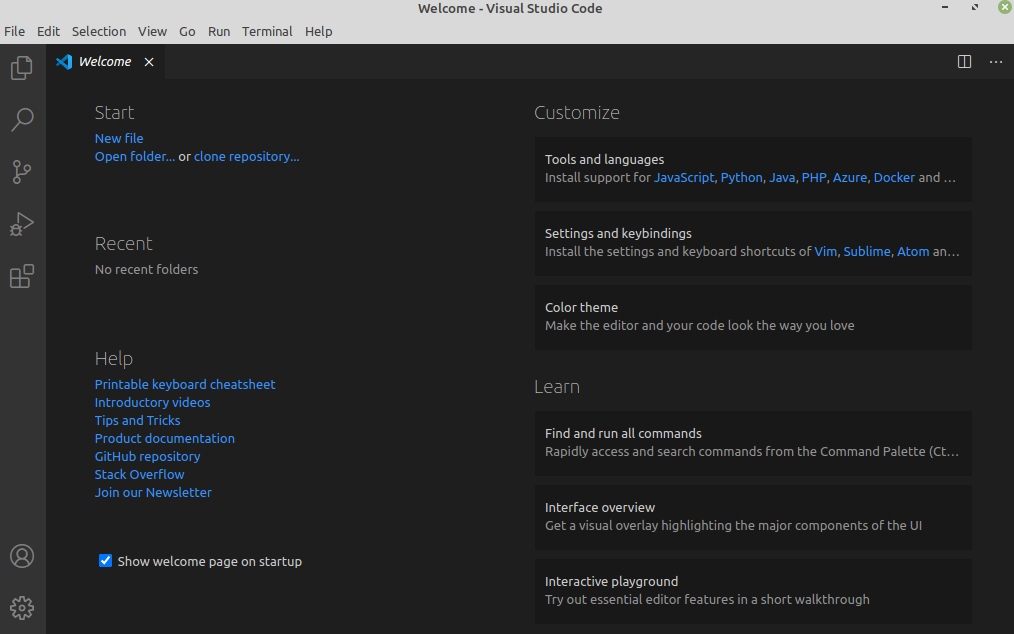Click the Accounts icon in activity bar
Screen dimensions: 1014x634
22,556
